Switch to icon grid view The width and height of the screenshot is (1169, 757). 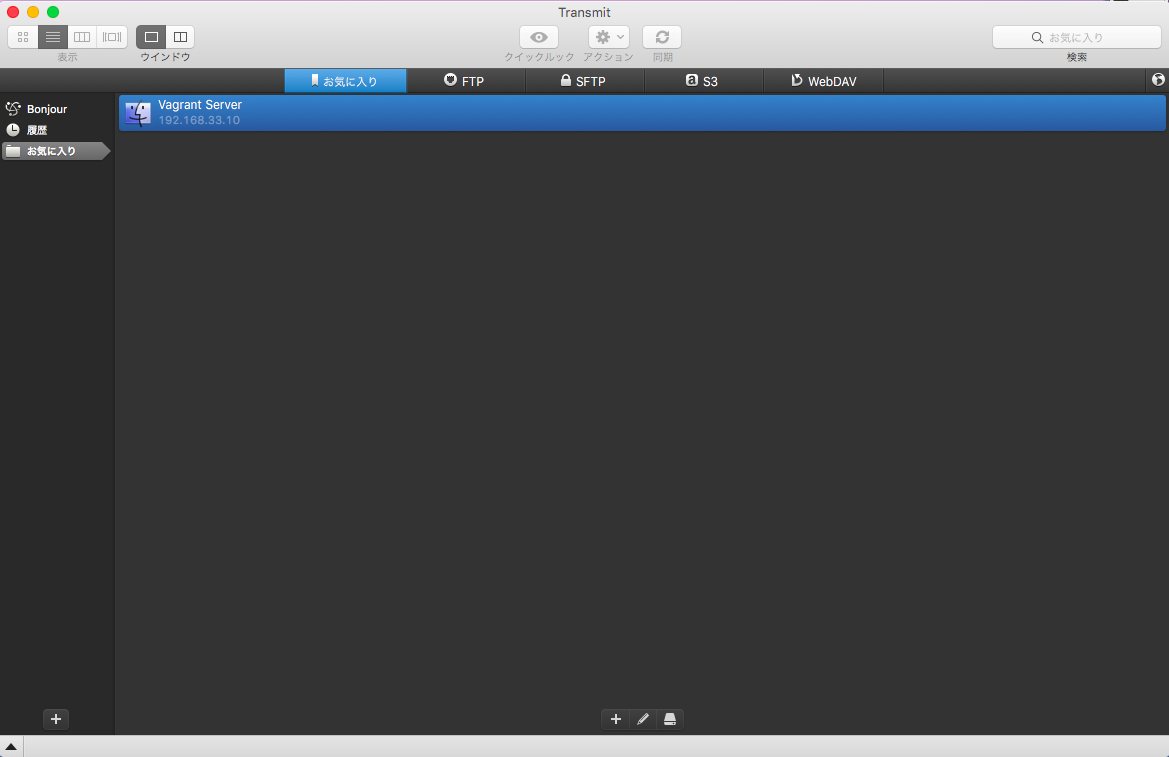click(23, 37)
